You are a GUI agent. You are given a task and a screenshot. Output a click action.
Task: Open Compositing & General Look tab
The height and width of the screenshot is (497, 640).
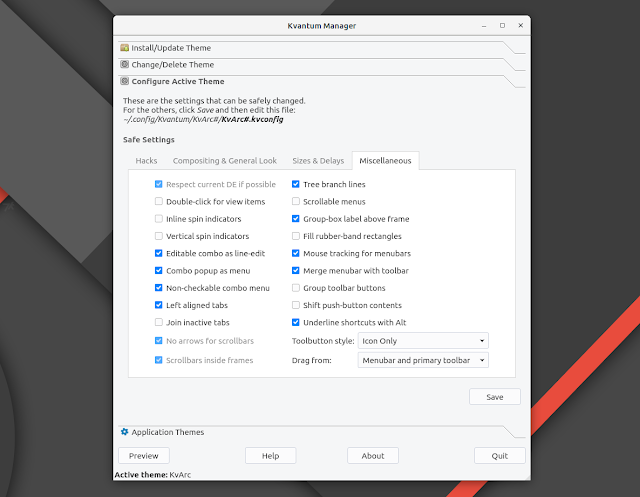click(x=224, y=160)
